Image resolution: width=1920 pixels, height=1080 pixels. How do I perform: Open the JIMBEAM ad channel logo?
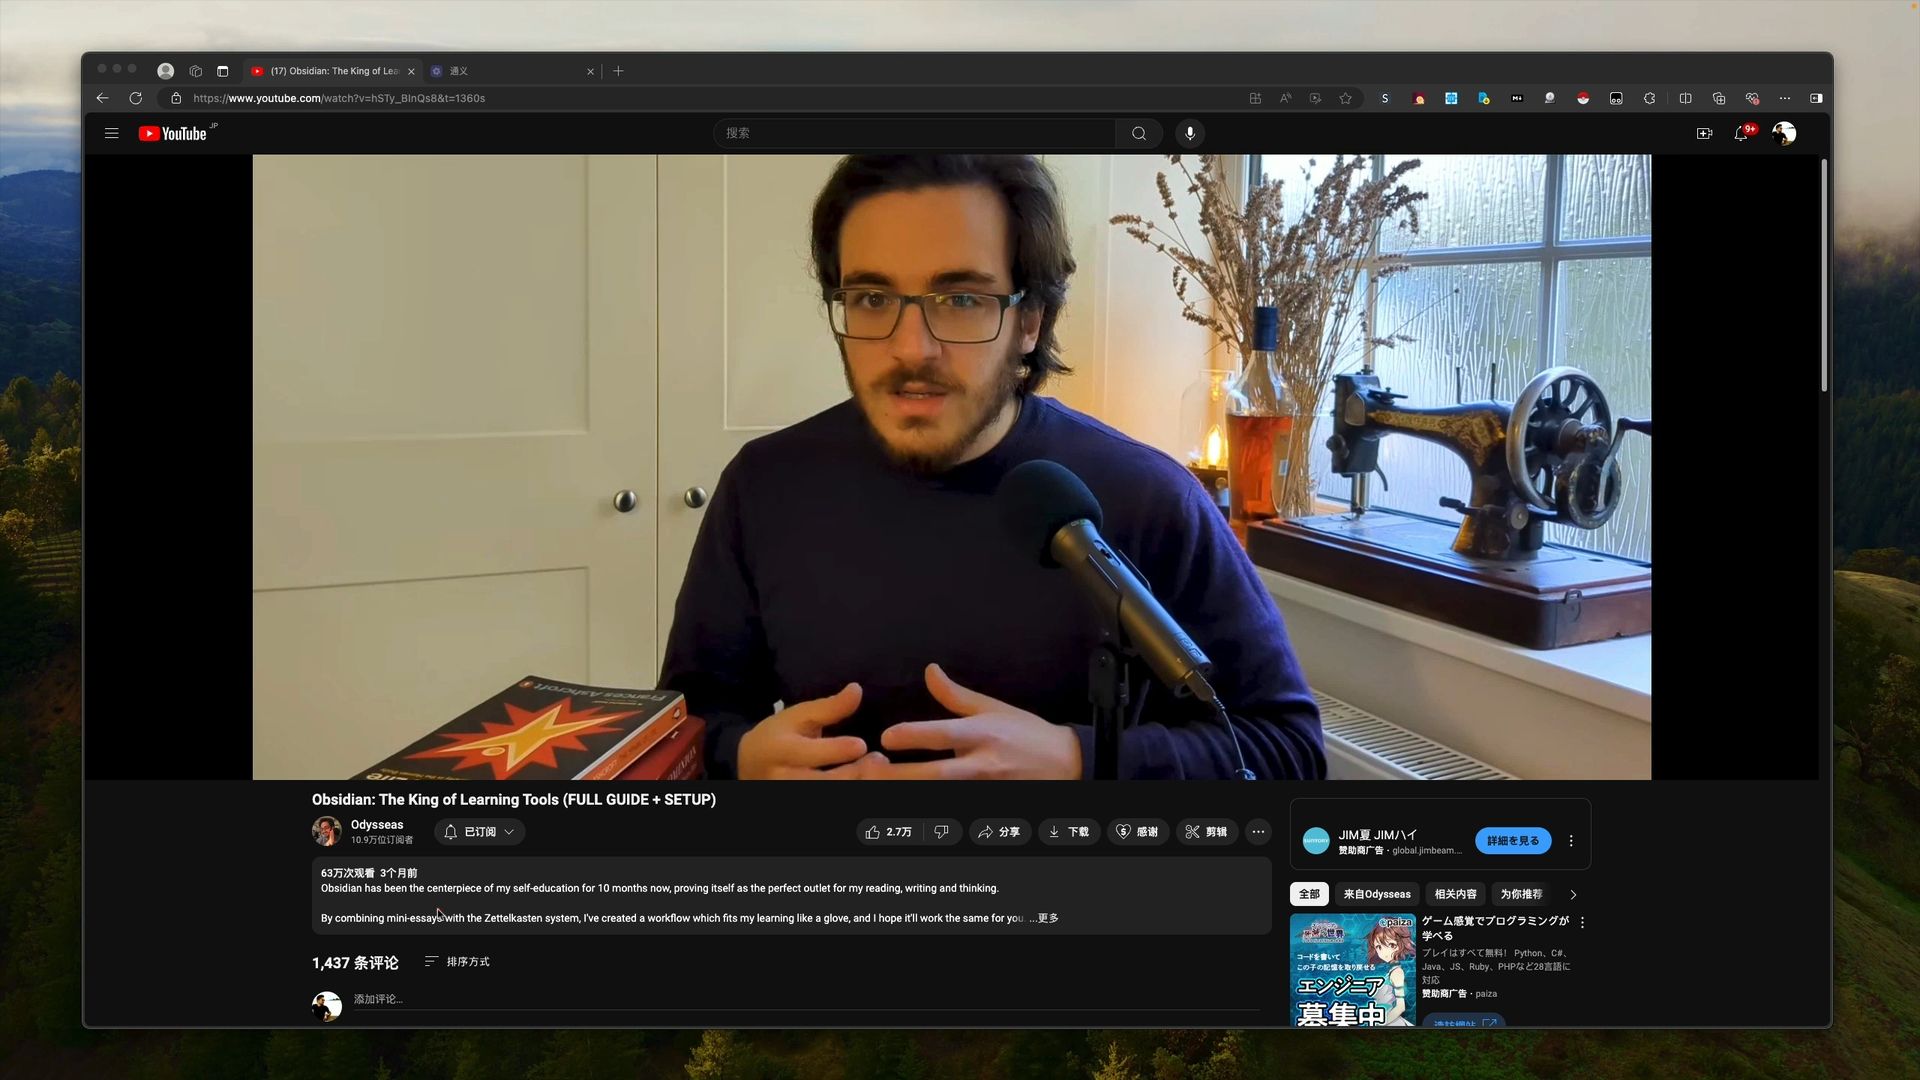(x=1316, y=841)
